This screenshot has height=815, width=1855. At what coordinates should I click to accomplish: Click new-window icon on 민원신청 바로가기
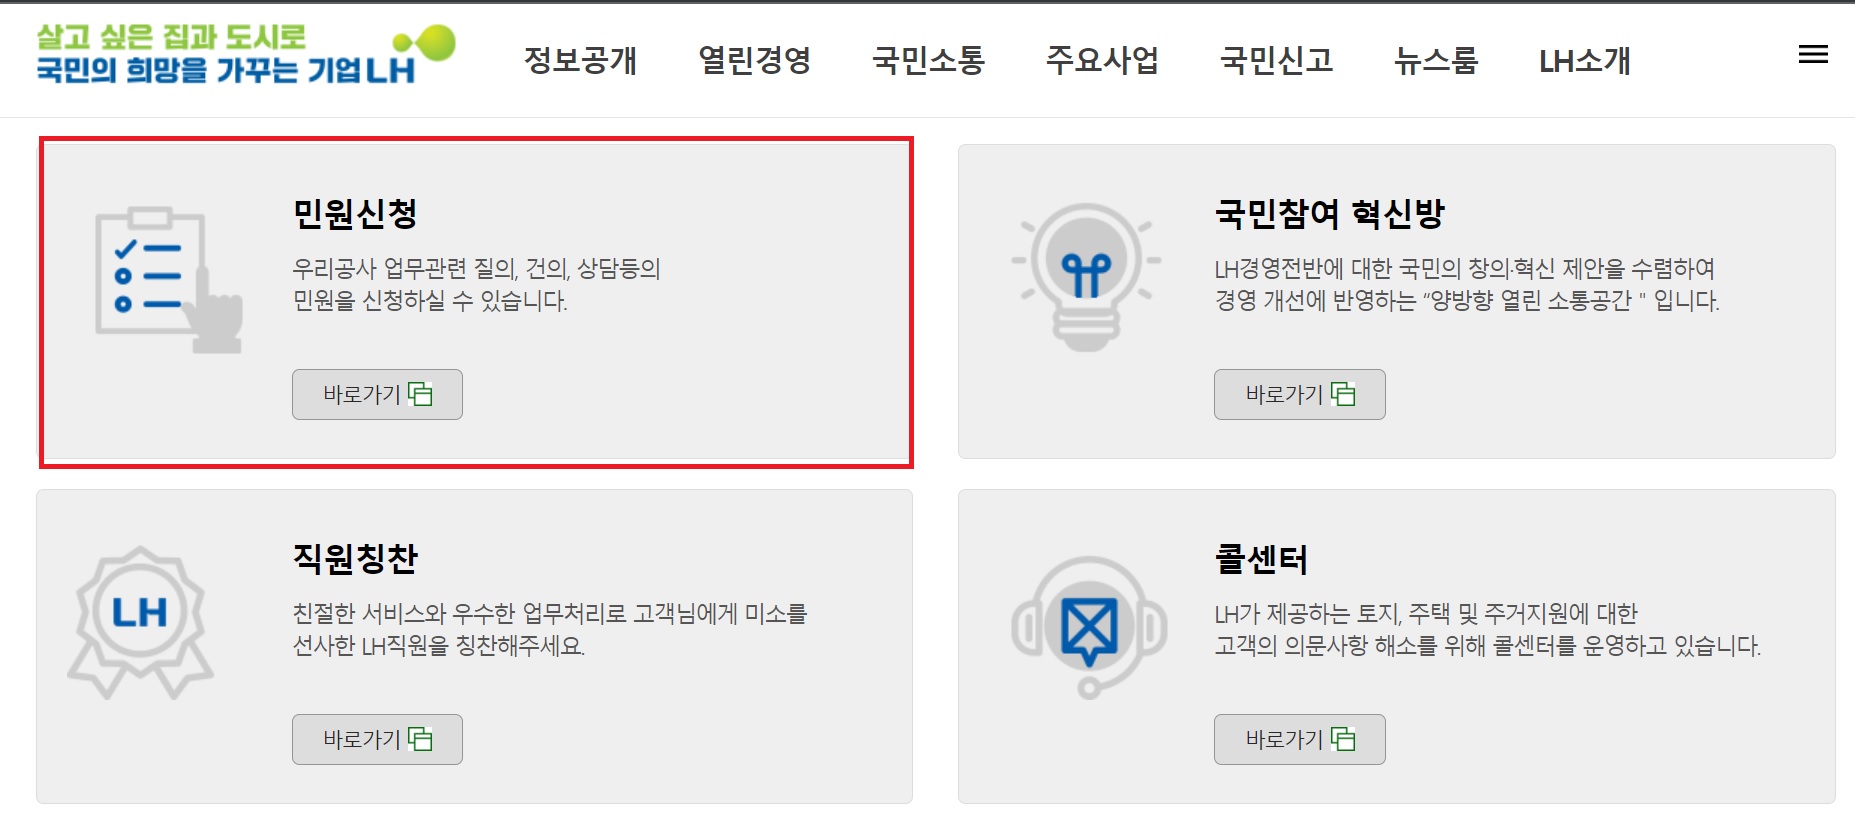point(420,394)
